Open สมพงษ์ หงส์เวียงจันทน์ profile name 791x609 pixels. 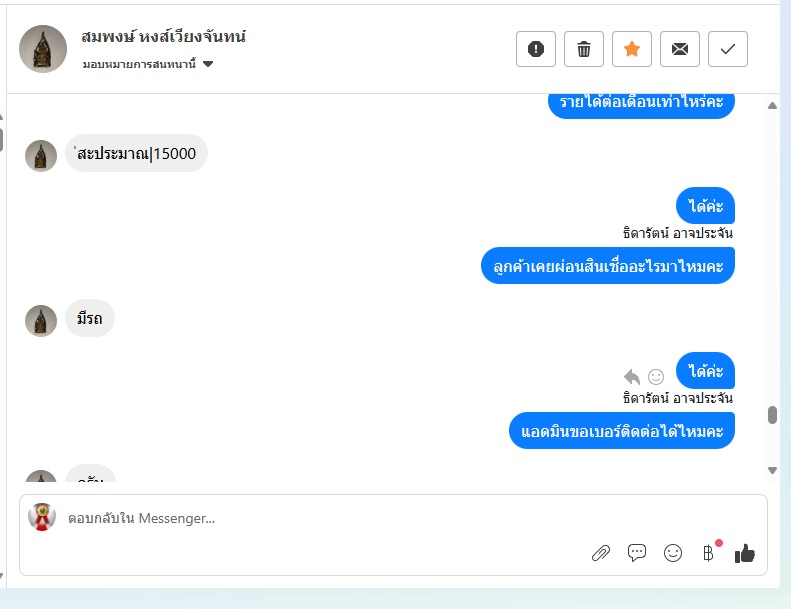point(163,36)
